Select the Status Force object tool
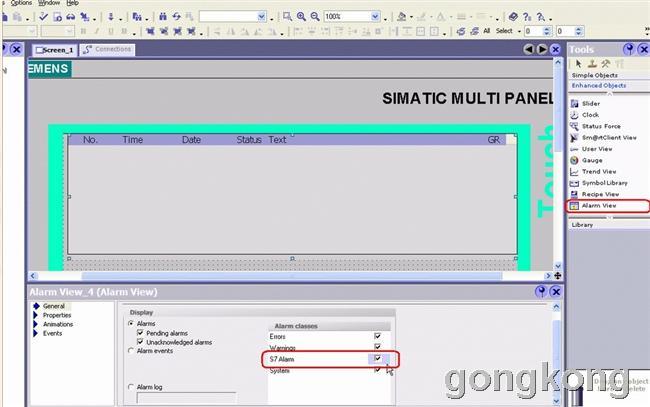This screenshot has width=650, height=407. click(603, 126)
